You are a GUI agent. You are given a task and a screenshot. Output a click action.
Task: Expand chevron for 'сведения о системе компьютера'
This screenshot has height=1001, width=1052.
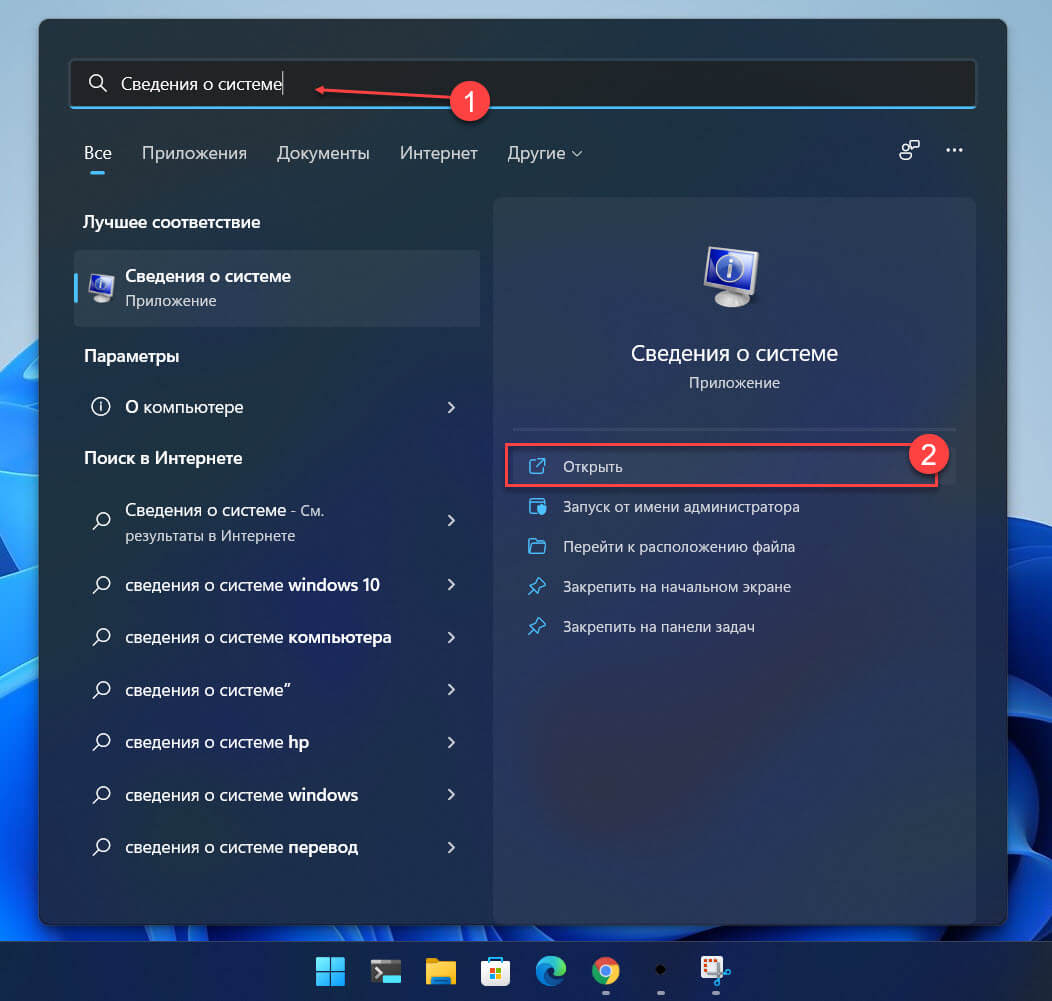tap(451, 637)
